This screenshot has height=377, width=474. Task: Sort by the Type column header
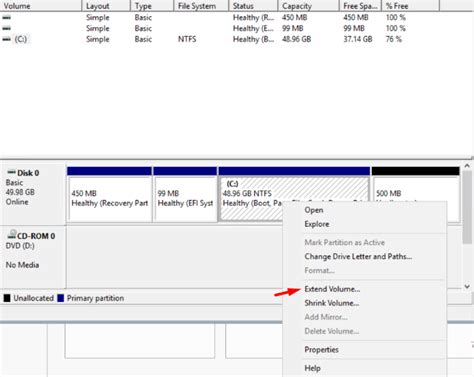(x=152, y=6)
